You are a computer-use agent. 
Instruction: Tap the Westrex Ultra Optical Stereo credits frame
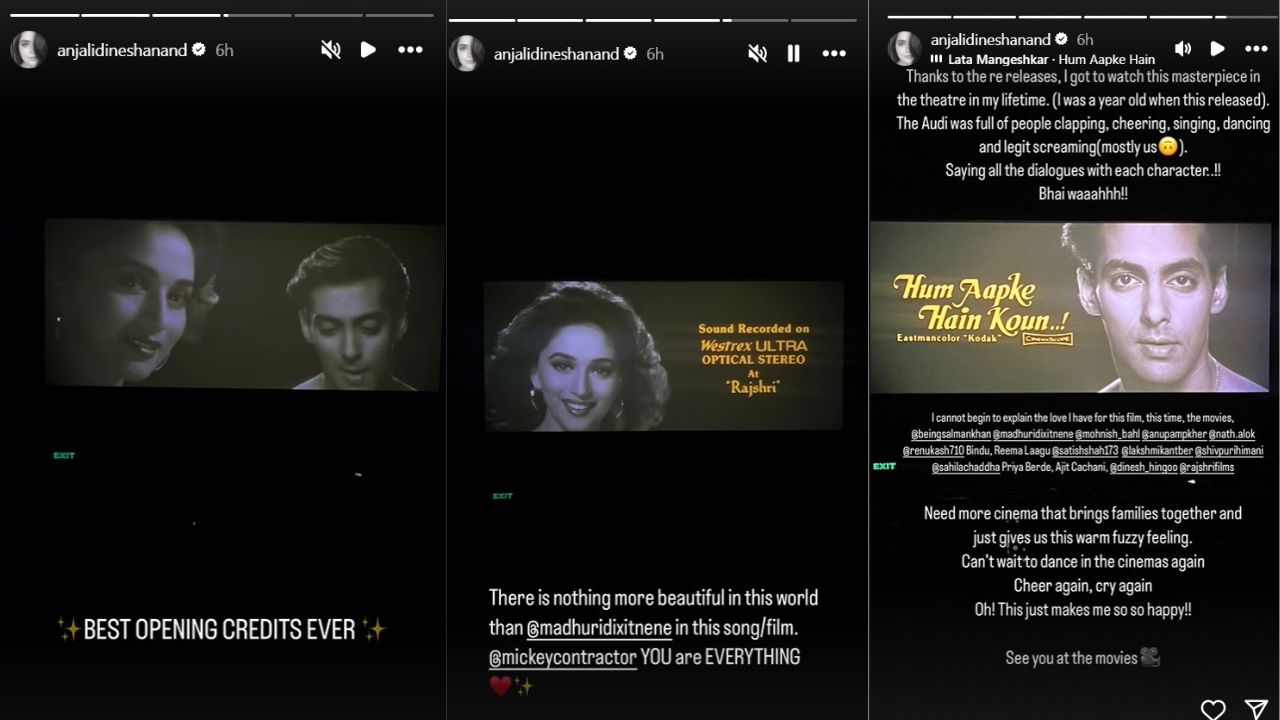coord(664,356)
